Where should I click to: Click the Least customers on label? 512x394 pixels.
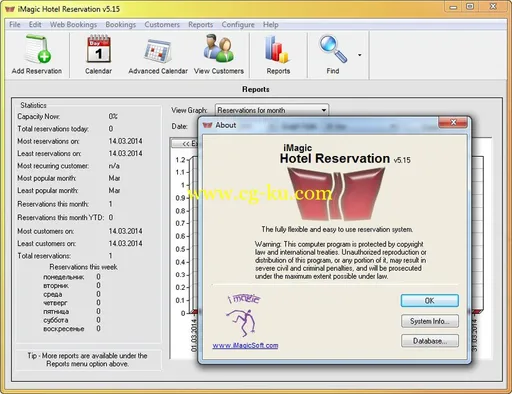pos(46,243)
